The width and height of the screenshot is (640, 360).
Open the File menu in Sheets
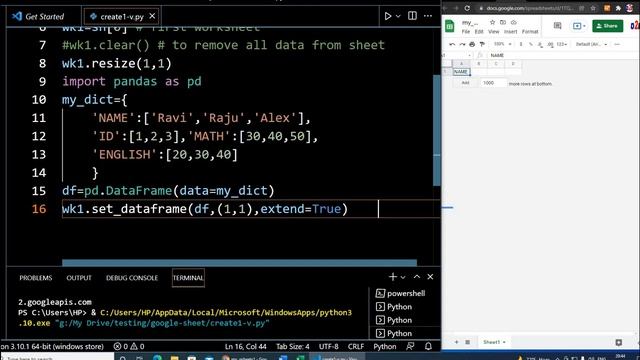466,31
